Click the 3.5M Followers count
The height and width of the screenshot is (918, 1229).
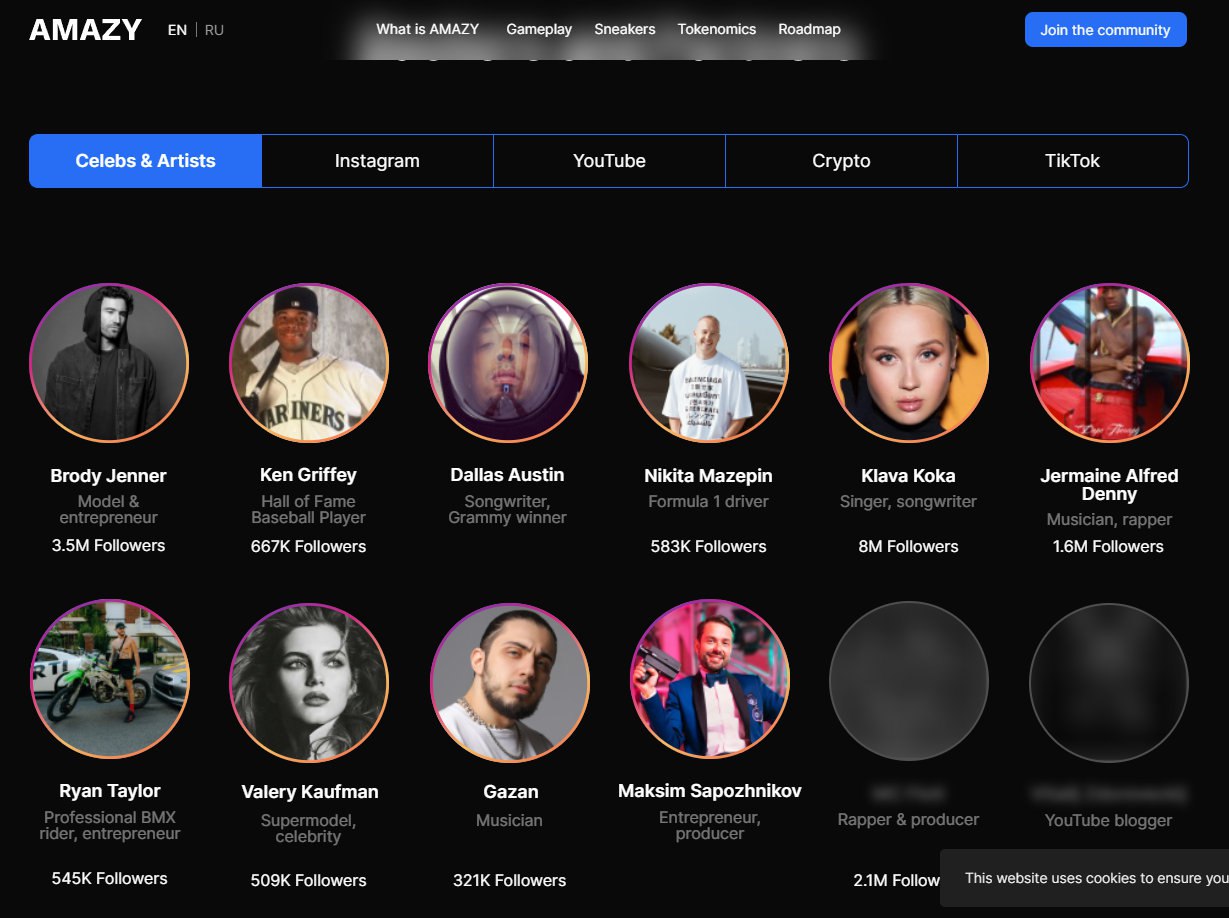click(109, 546)
